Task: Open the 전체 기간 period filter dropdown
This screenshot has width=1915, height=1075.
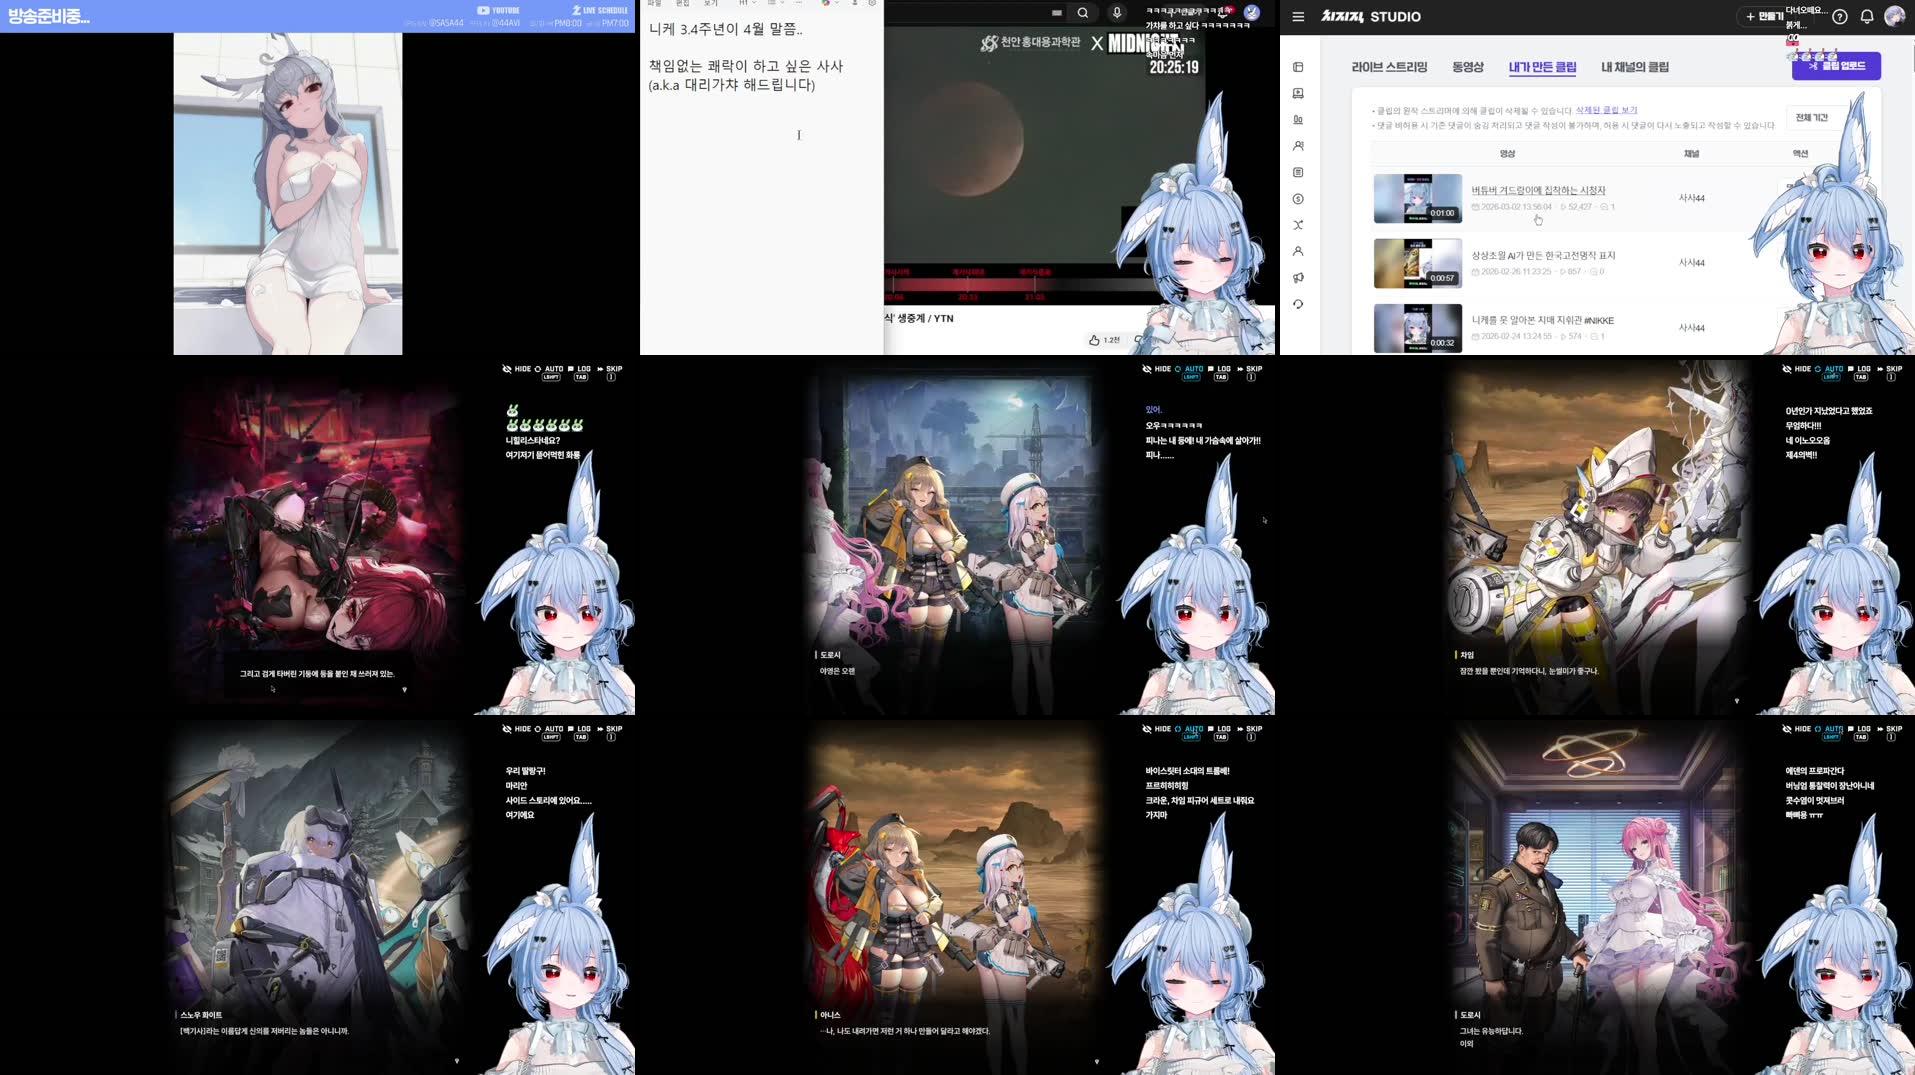Action: [x=1810, y=115]
